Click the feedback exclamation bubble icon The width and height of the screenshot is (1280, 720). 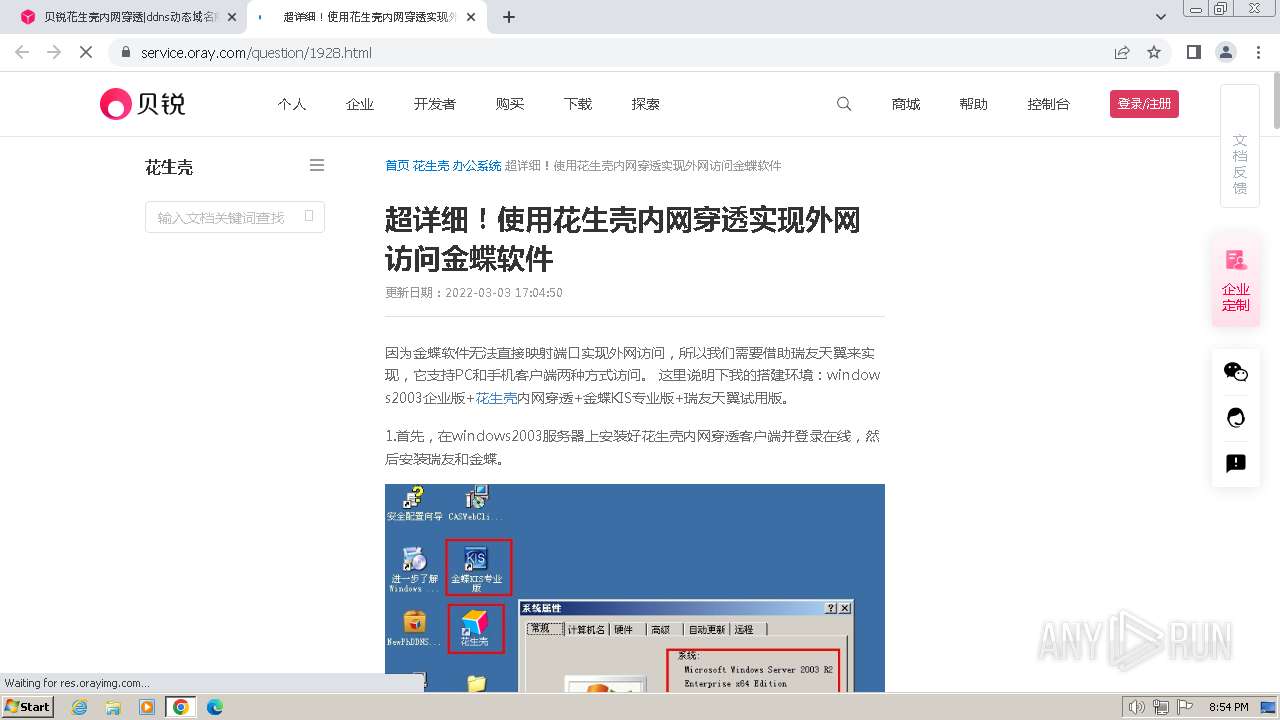tap(1236, 463)
